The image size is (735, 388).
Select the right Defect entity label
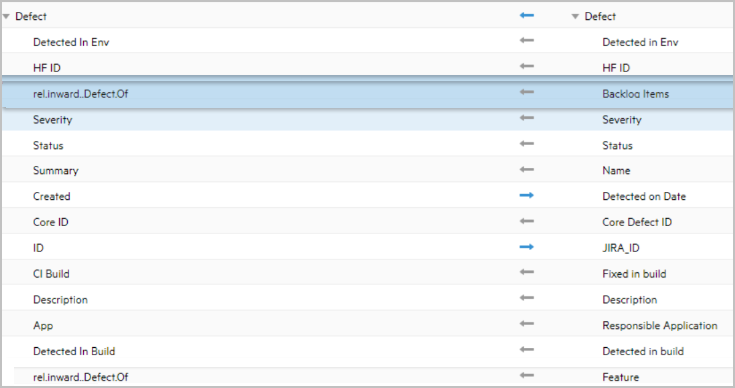click(600, 16)
